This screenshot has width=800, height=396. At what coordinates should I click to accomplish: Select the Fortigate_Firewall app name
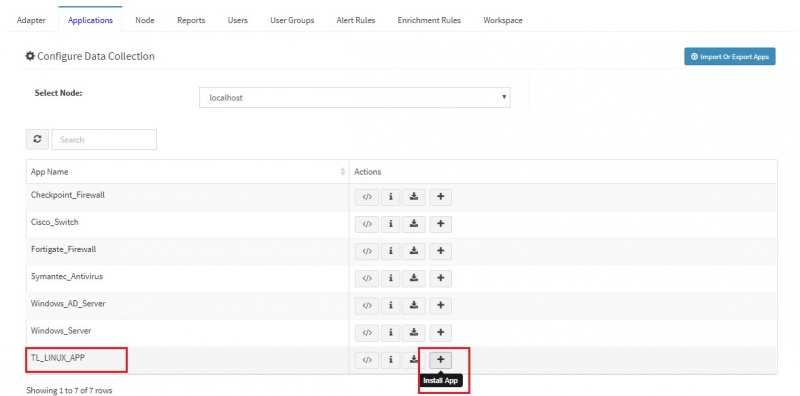(x=64, y=250)
